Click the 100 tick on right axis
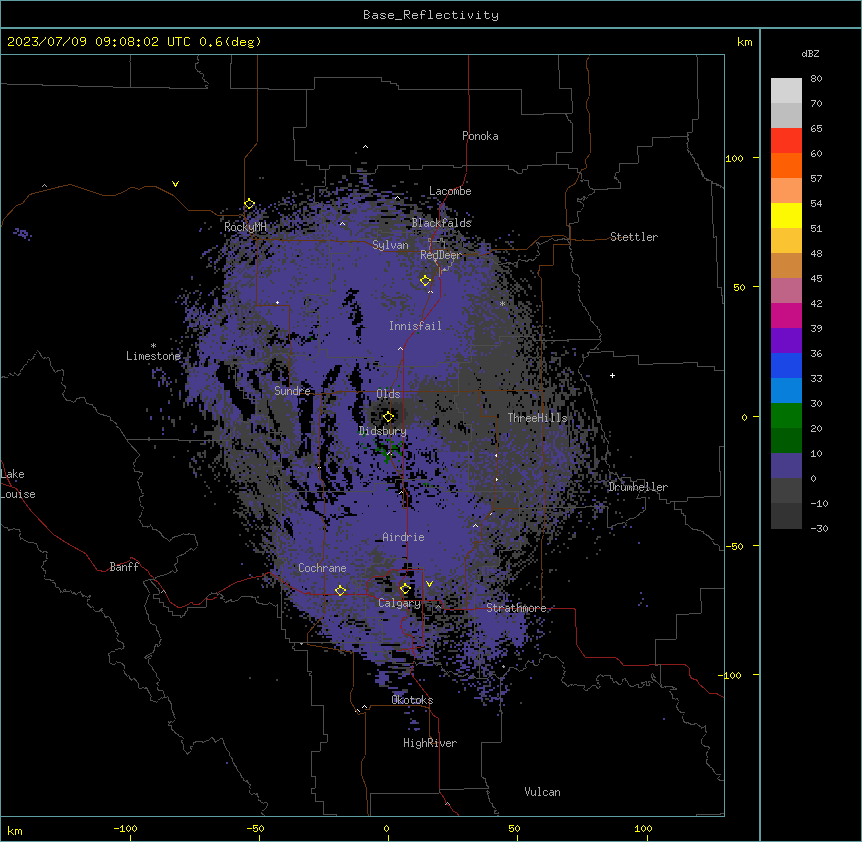The height and width of the screenshot is (842, 862). 735,158
